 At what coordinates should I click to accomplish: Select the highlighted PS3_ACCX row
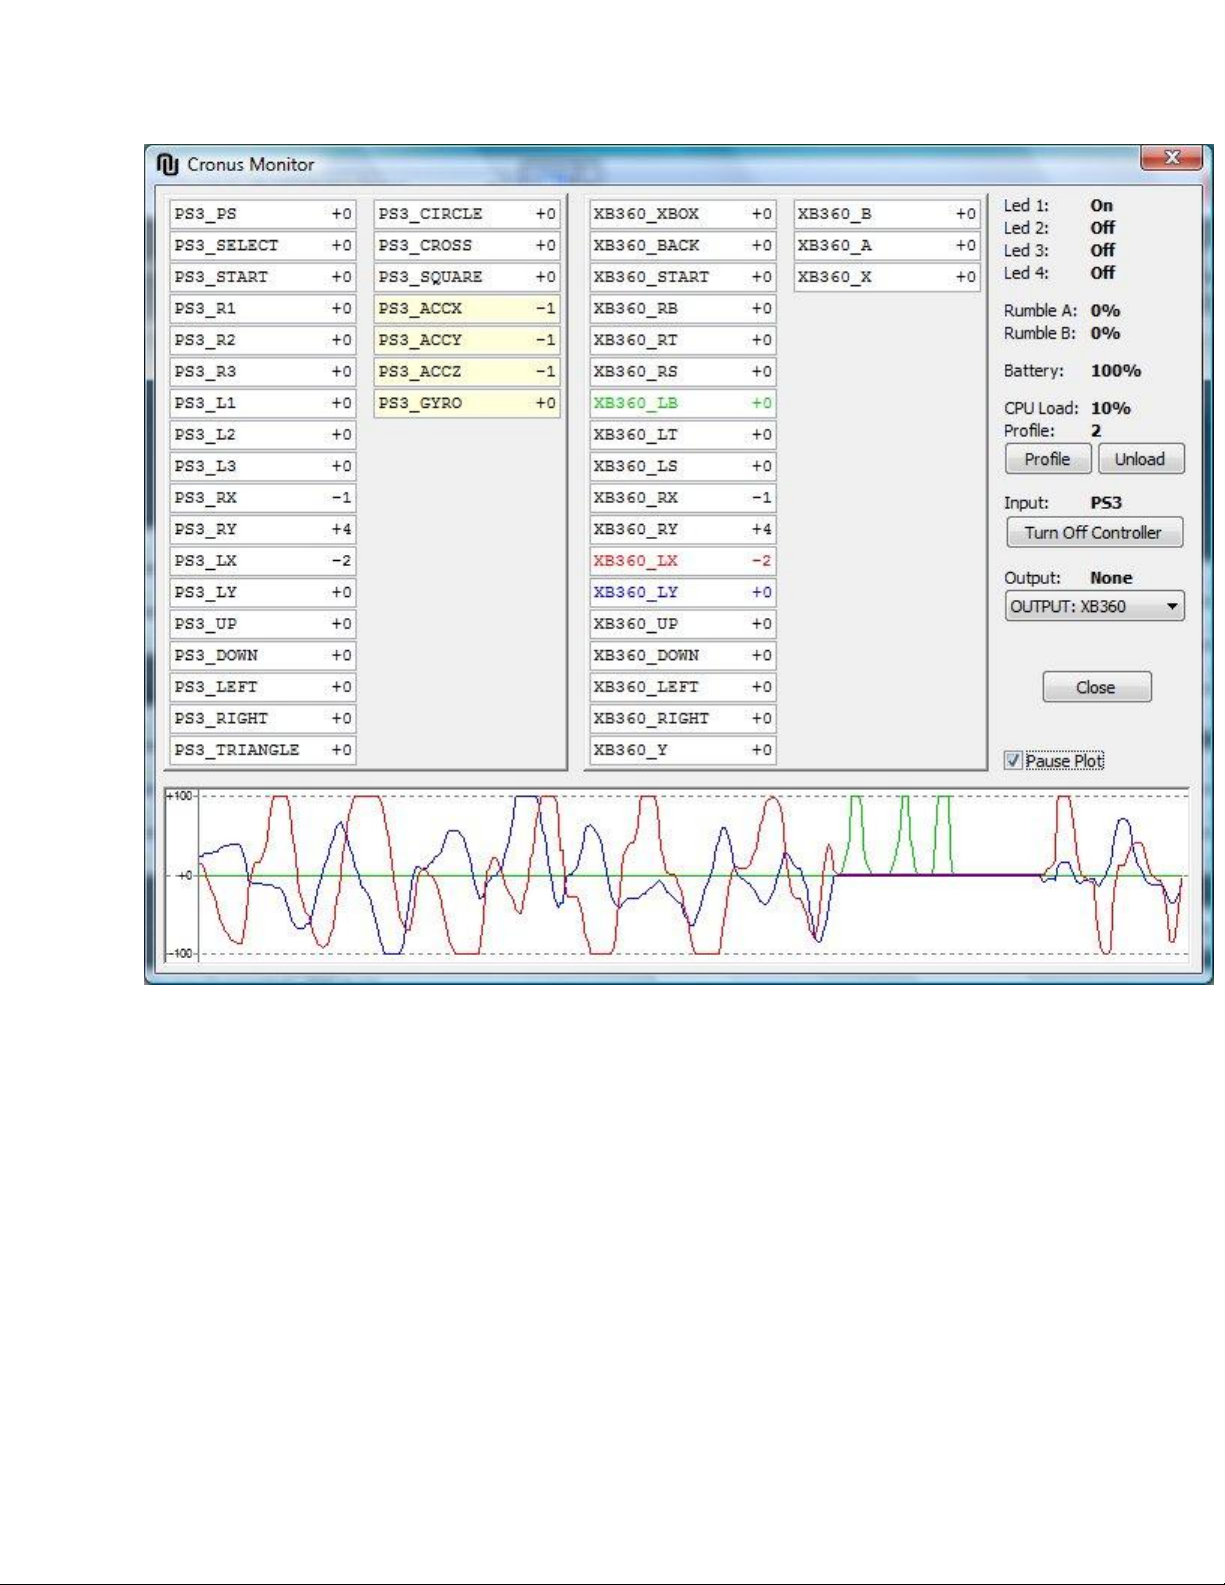coord(467,308)
